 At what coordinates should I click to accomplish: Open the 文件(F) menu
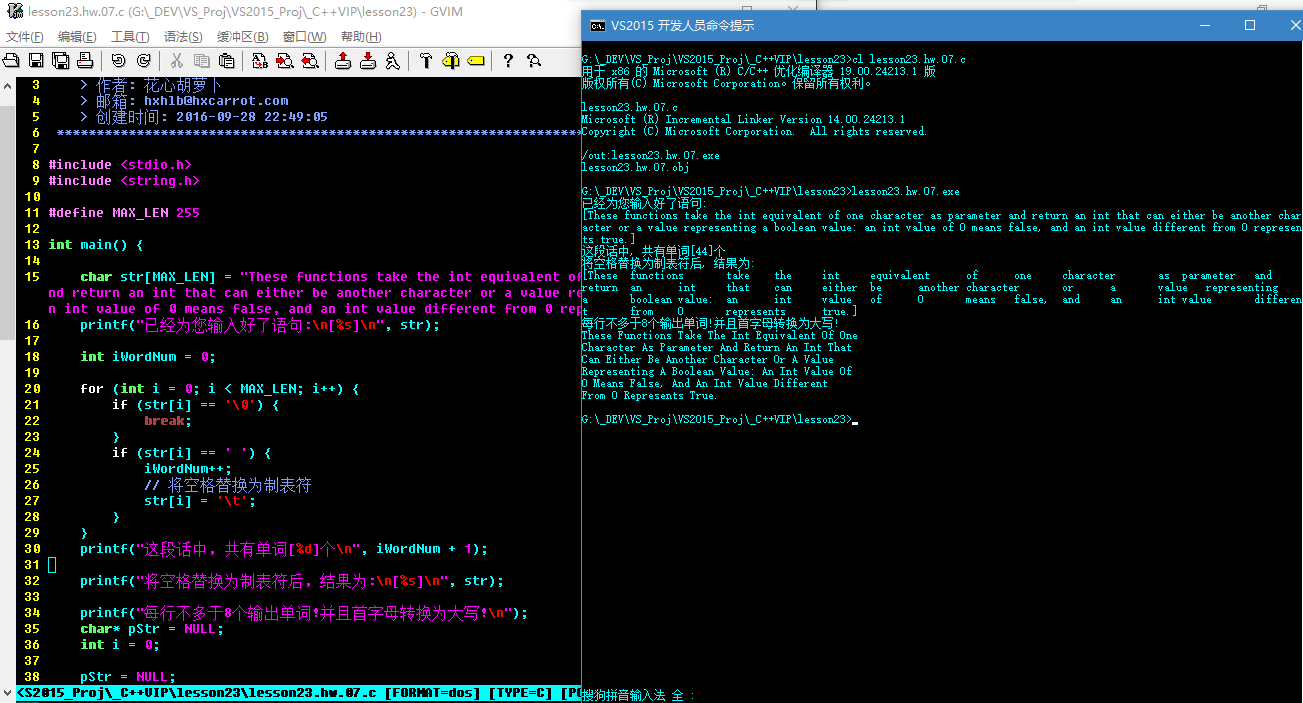tap(24, 37)
